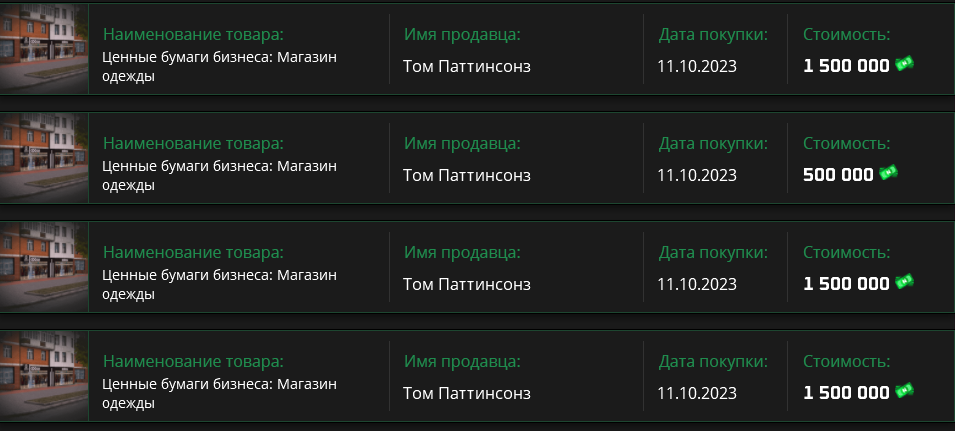Click the item name text in the third row
The image size is (955, 431).
[x=219, y=284]
